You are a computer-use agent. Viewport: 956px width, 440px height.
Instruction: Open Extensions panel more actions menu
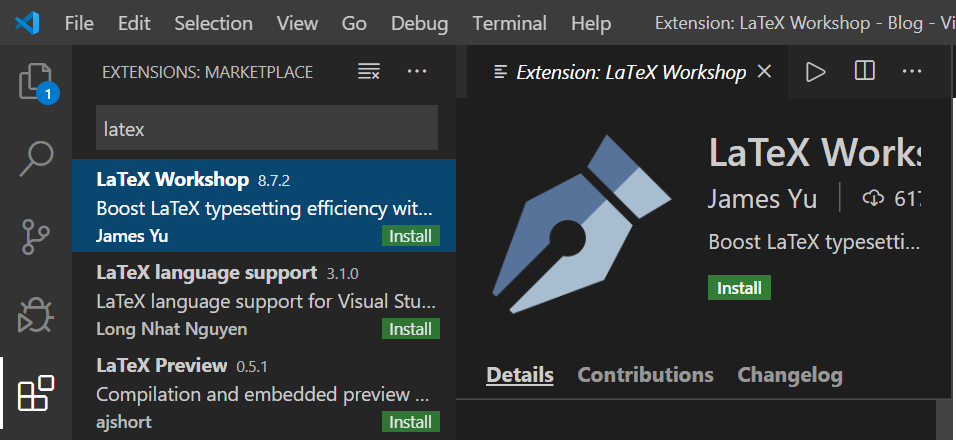pyautogui.click(x=417, y=71)
